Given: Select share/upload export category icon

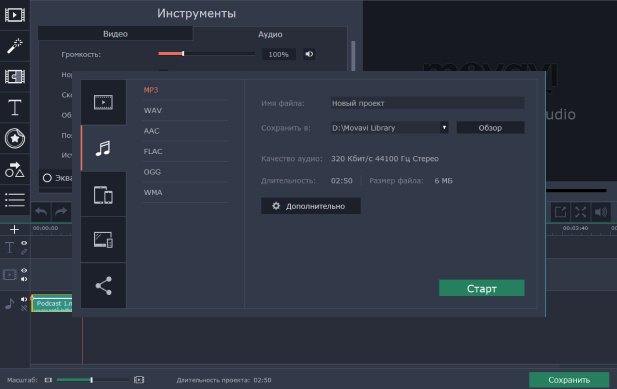Looking at the screenshot, I should point(103,286).
